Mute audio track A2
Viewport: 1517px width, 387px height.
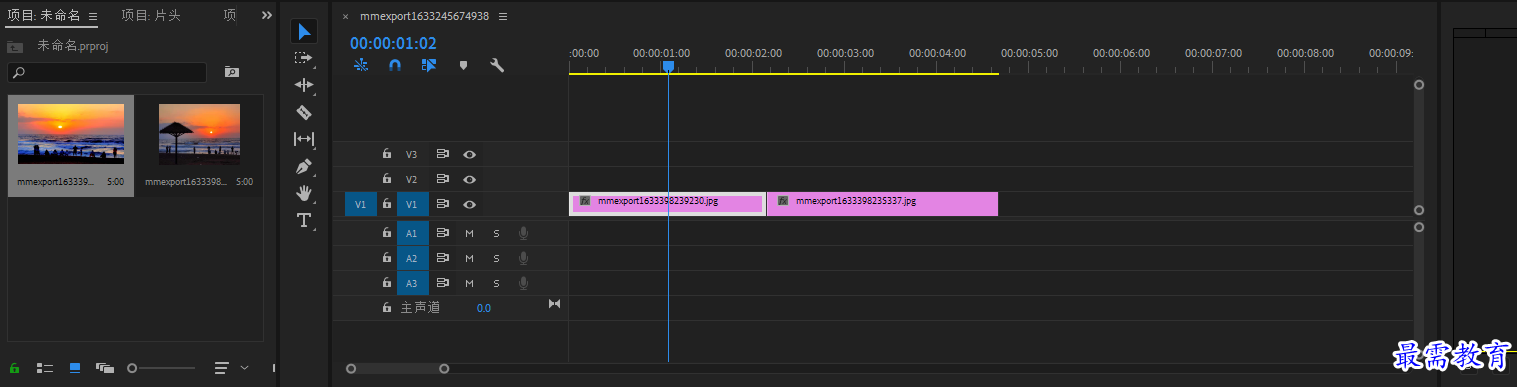[x=469, y=258]
